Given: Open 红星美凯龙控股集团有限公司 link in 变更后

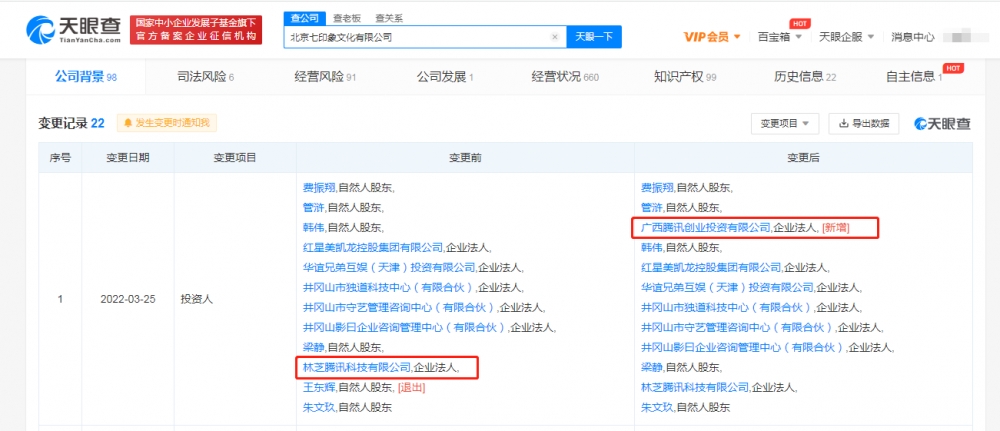Looking at the screenshot, I should [x=710, y=267].
